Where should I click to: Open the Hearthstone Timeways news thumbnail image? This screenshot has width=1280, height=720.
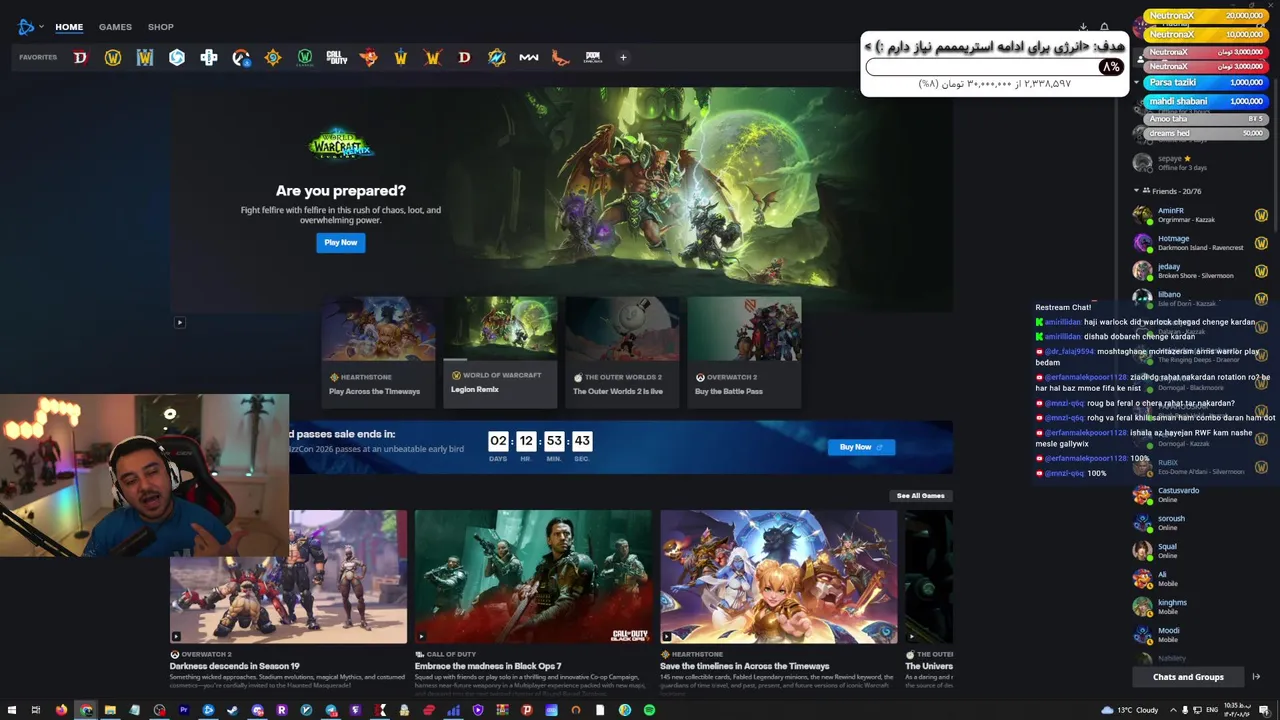pos(779,577)
